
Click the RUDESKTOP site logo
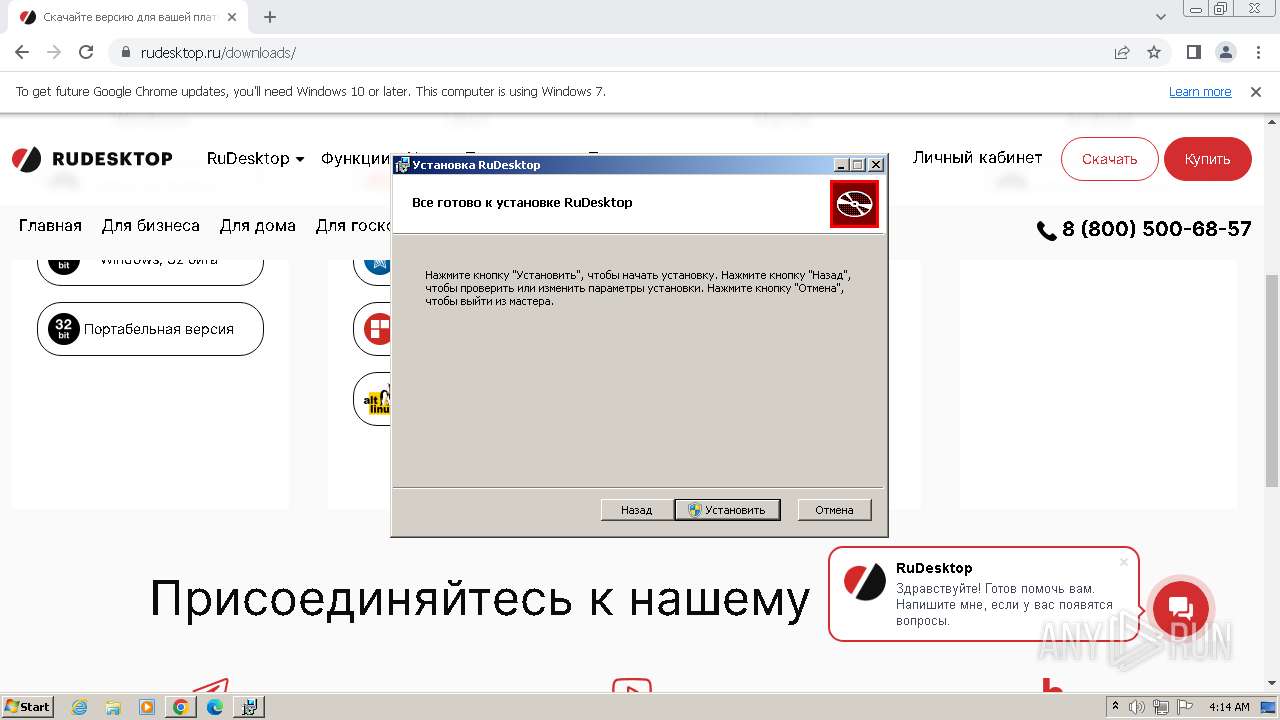[x=92, y=159]
